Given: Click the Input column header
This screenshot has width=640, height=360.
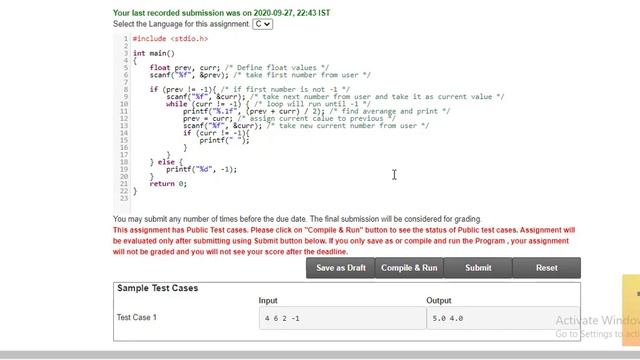Looking at the screenshot, I should pyautogui.click(x=268, y=301).
